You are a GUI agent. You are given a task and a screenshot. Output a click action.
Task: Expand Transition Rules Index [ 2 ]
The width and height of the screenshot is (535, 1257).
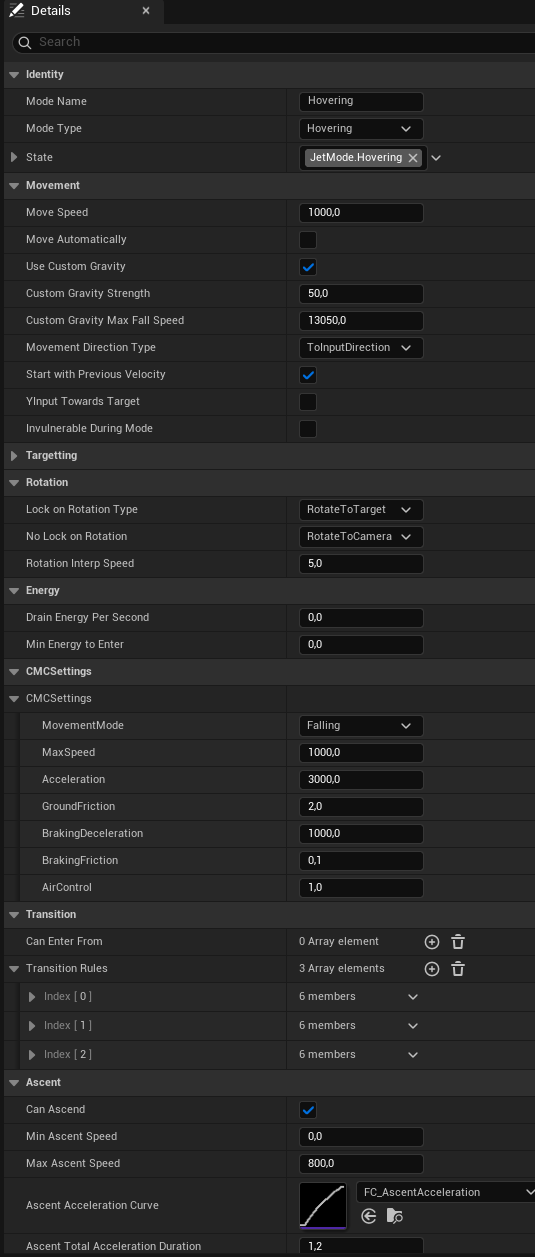[32, 1055]
